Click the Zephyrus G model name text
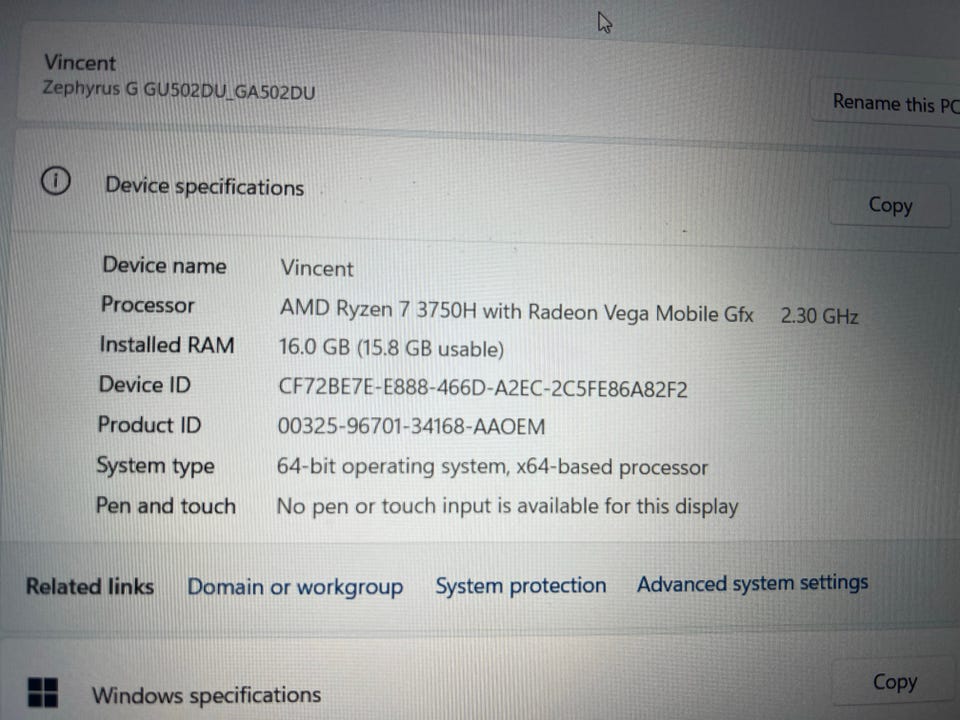This screenshot has width=960, height=720. coord(179,90)
